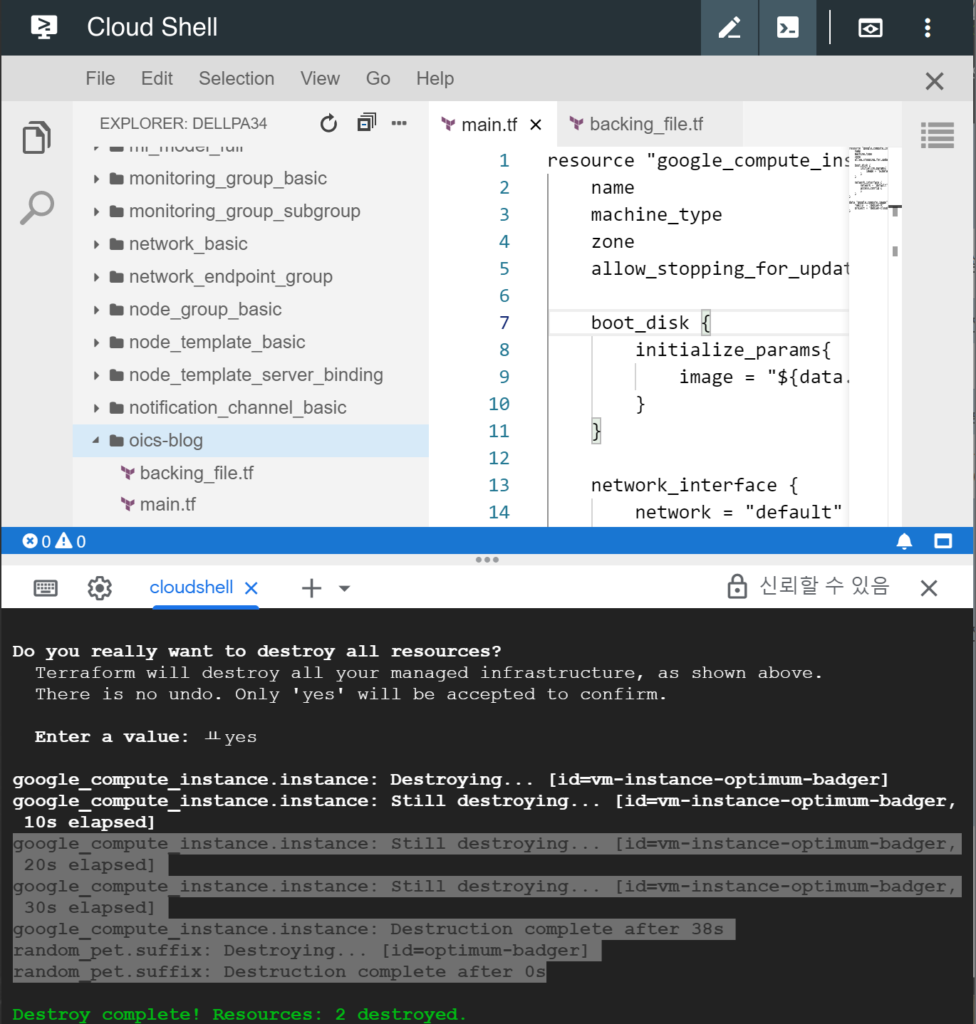Open the web preview icon
The width and height of the screenshot is (976, 1024).
(870, 28)
